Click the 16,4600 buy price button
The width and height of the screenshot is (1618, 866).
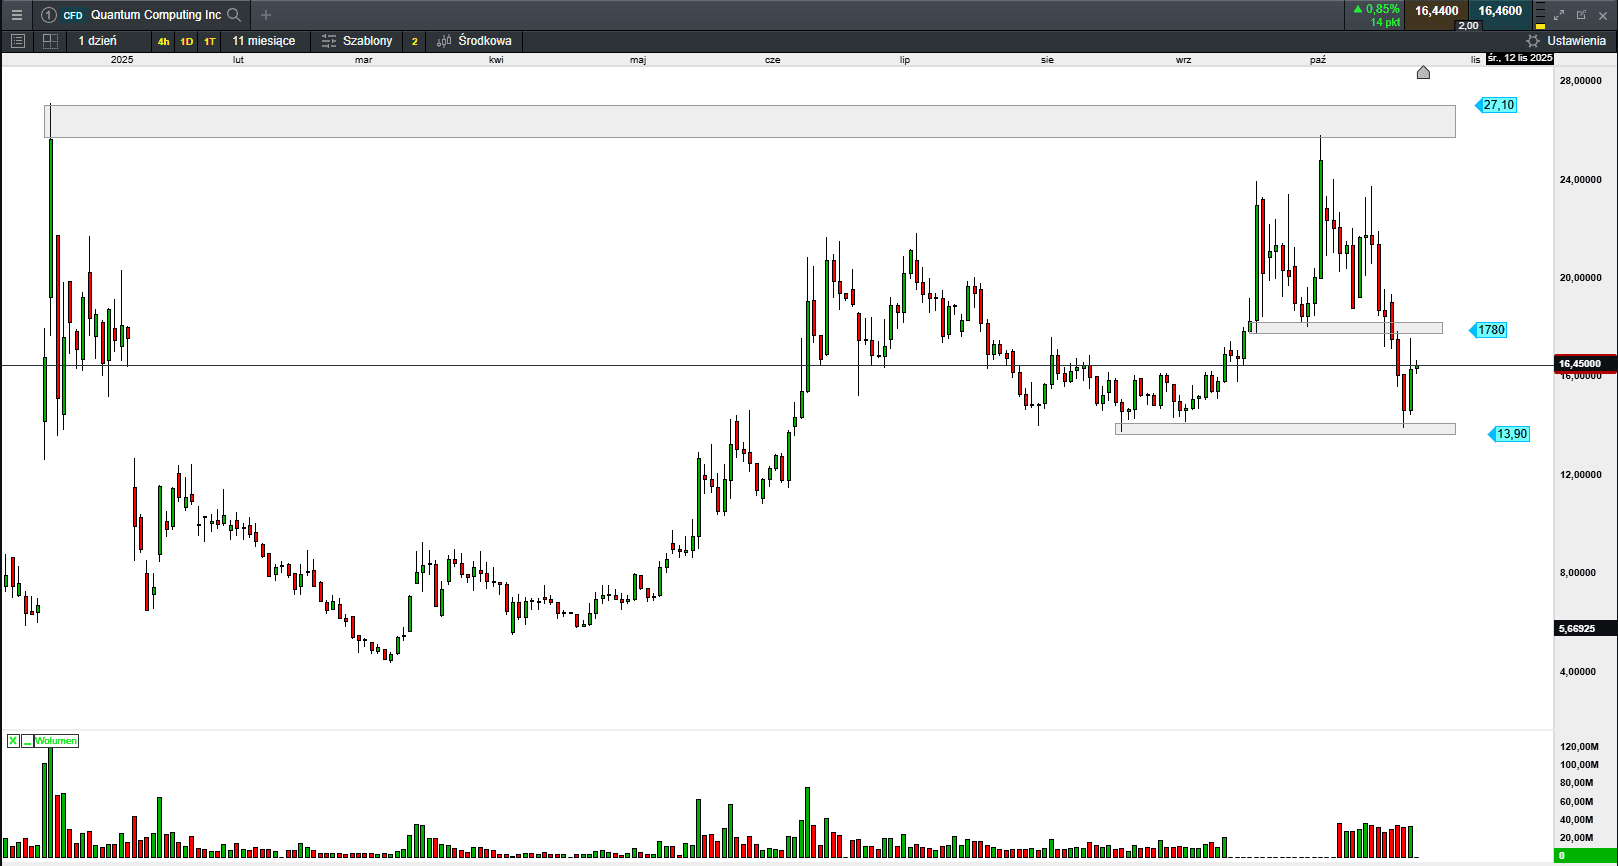tap(1500, 11)
